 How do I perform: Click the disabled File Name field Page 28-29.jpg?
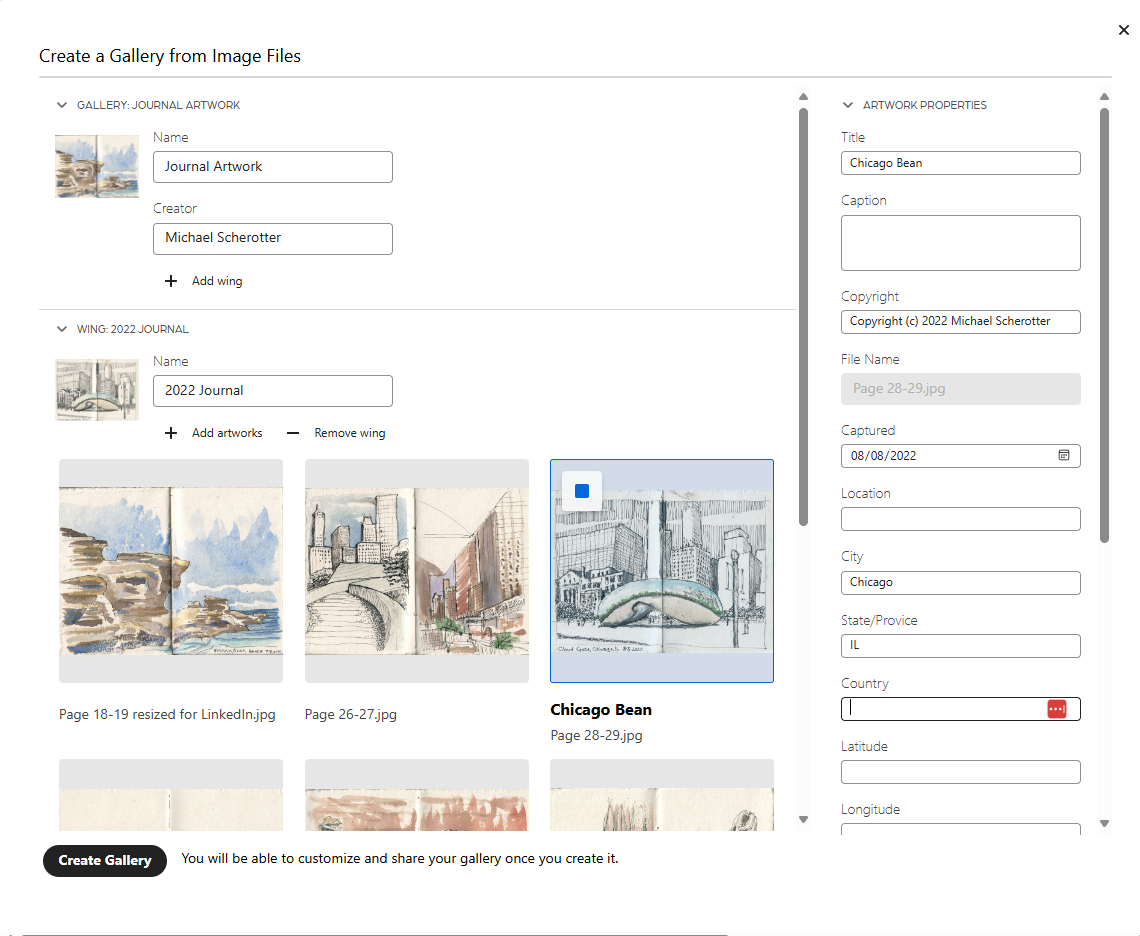pos(960,389)
